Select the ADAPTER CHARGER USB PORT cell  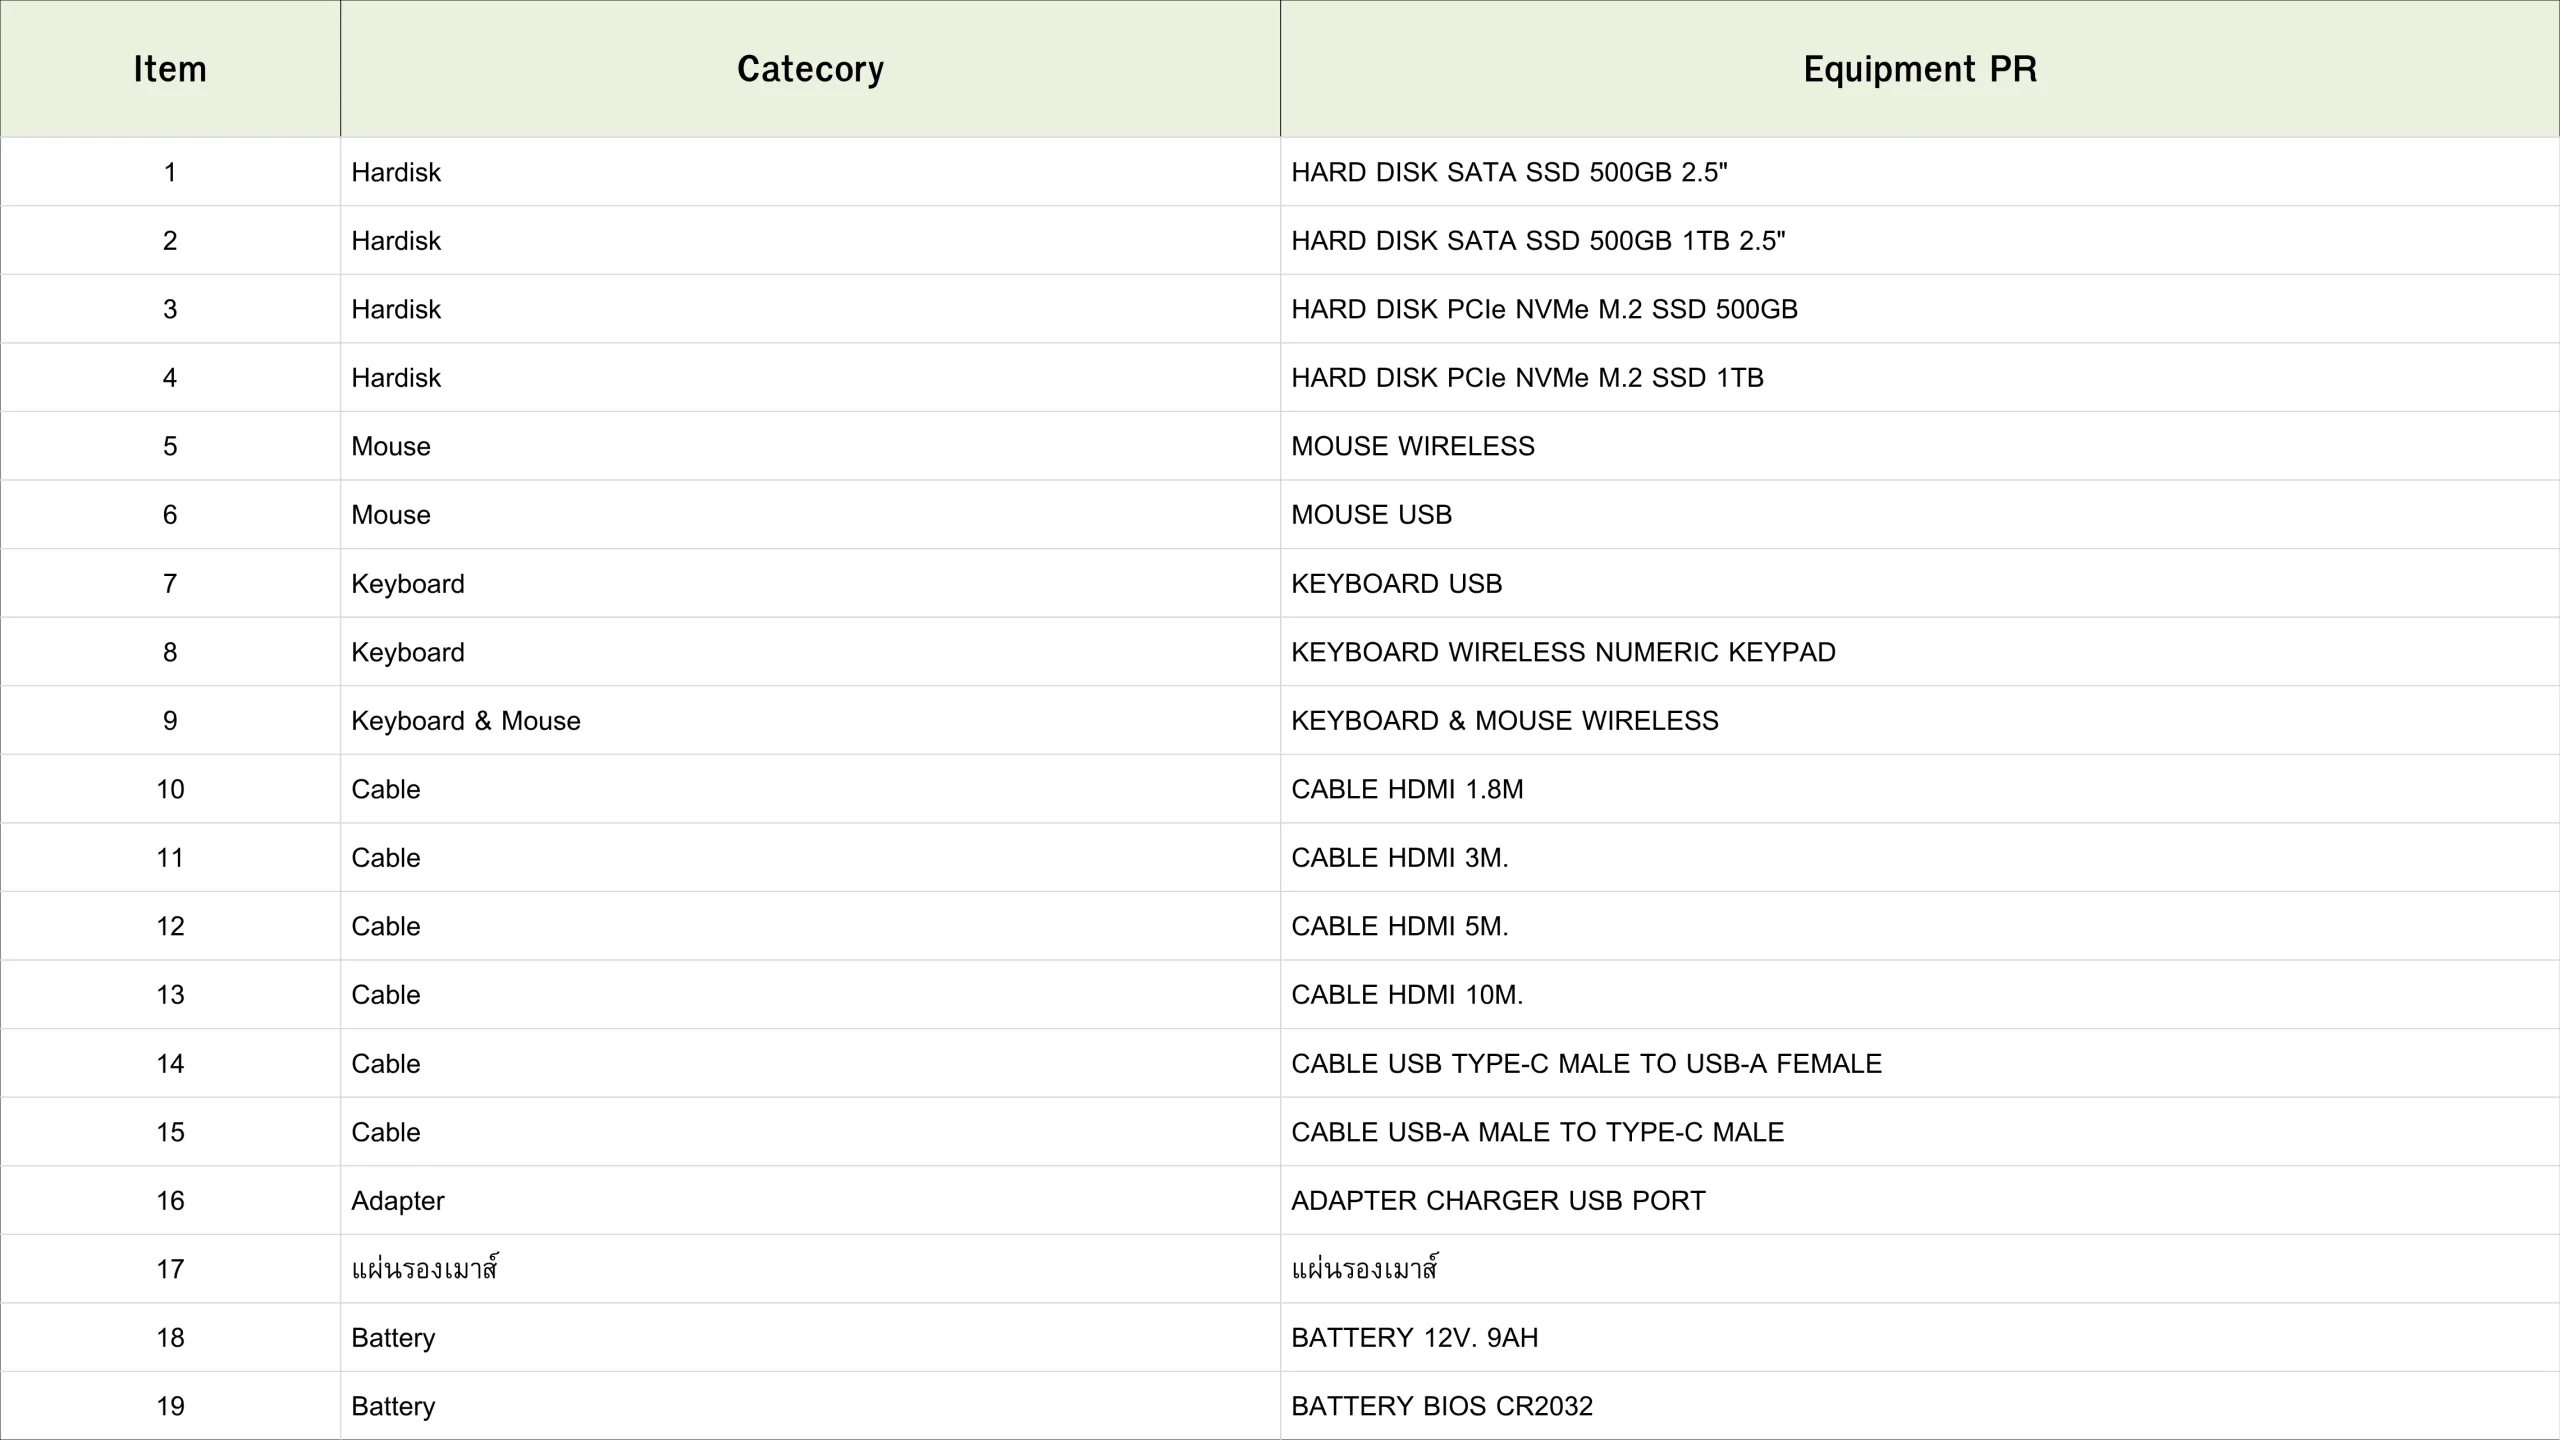pos(1498,1201)
